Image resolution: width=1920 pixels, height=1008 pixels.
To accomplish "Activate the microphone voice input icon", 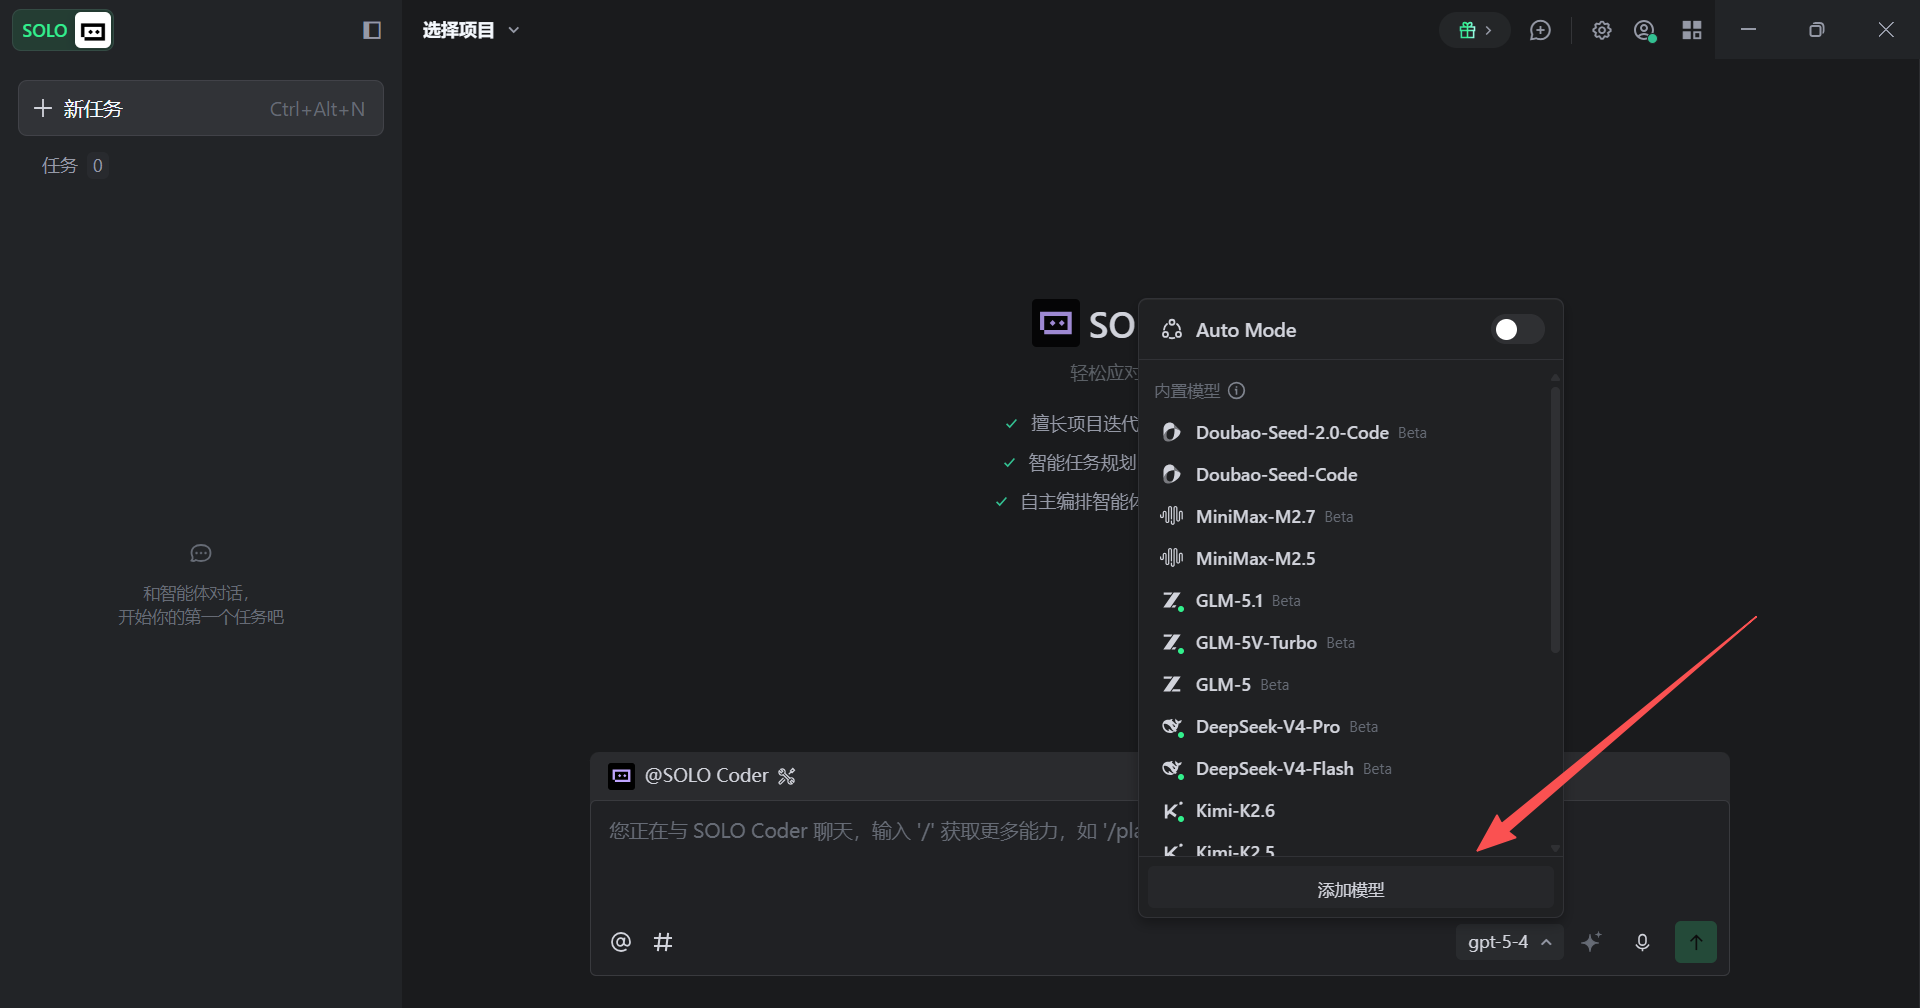I will click(1642, 942).
